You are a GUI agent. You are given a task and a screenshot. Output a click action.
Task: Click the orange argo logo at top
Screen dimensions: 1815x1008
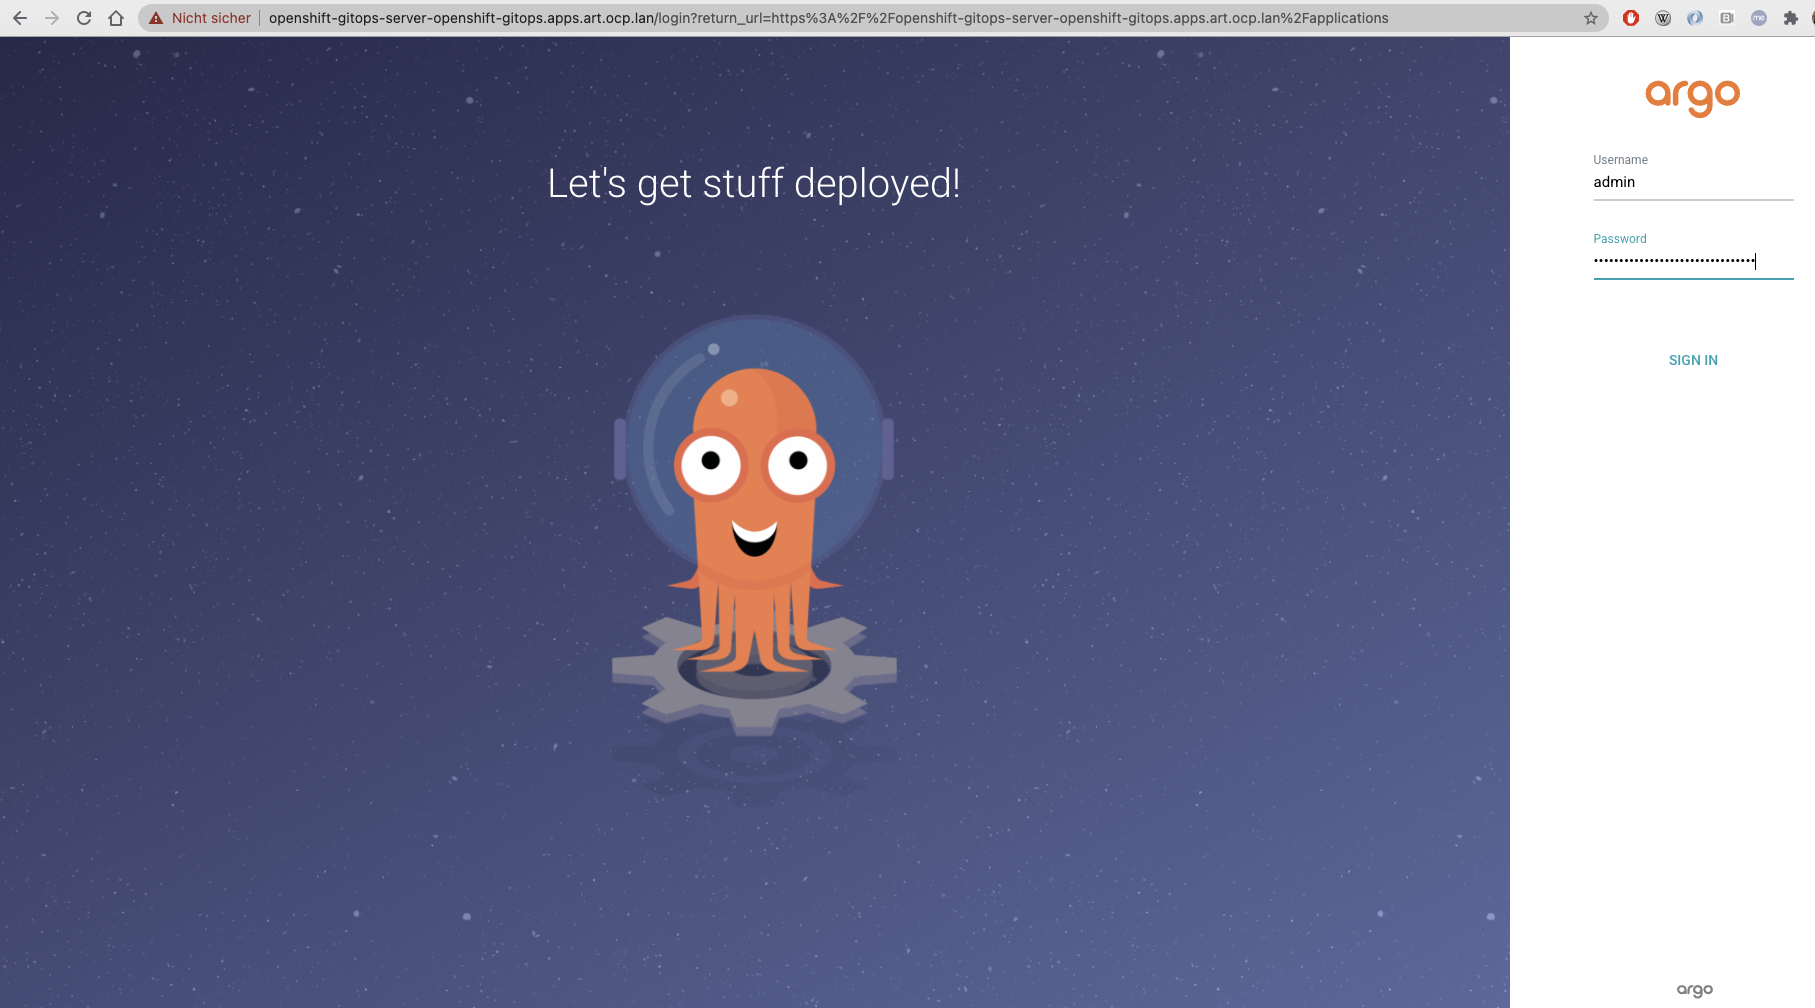[1693, 97]
